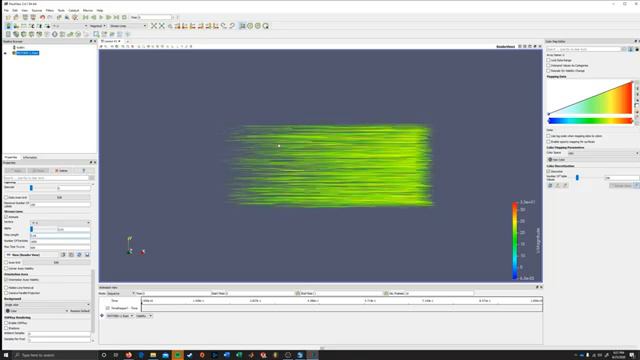Toggle visibility eye of selected pipeline source
640x360 pixels.
5,53
